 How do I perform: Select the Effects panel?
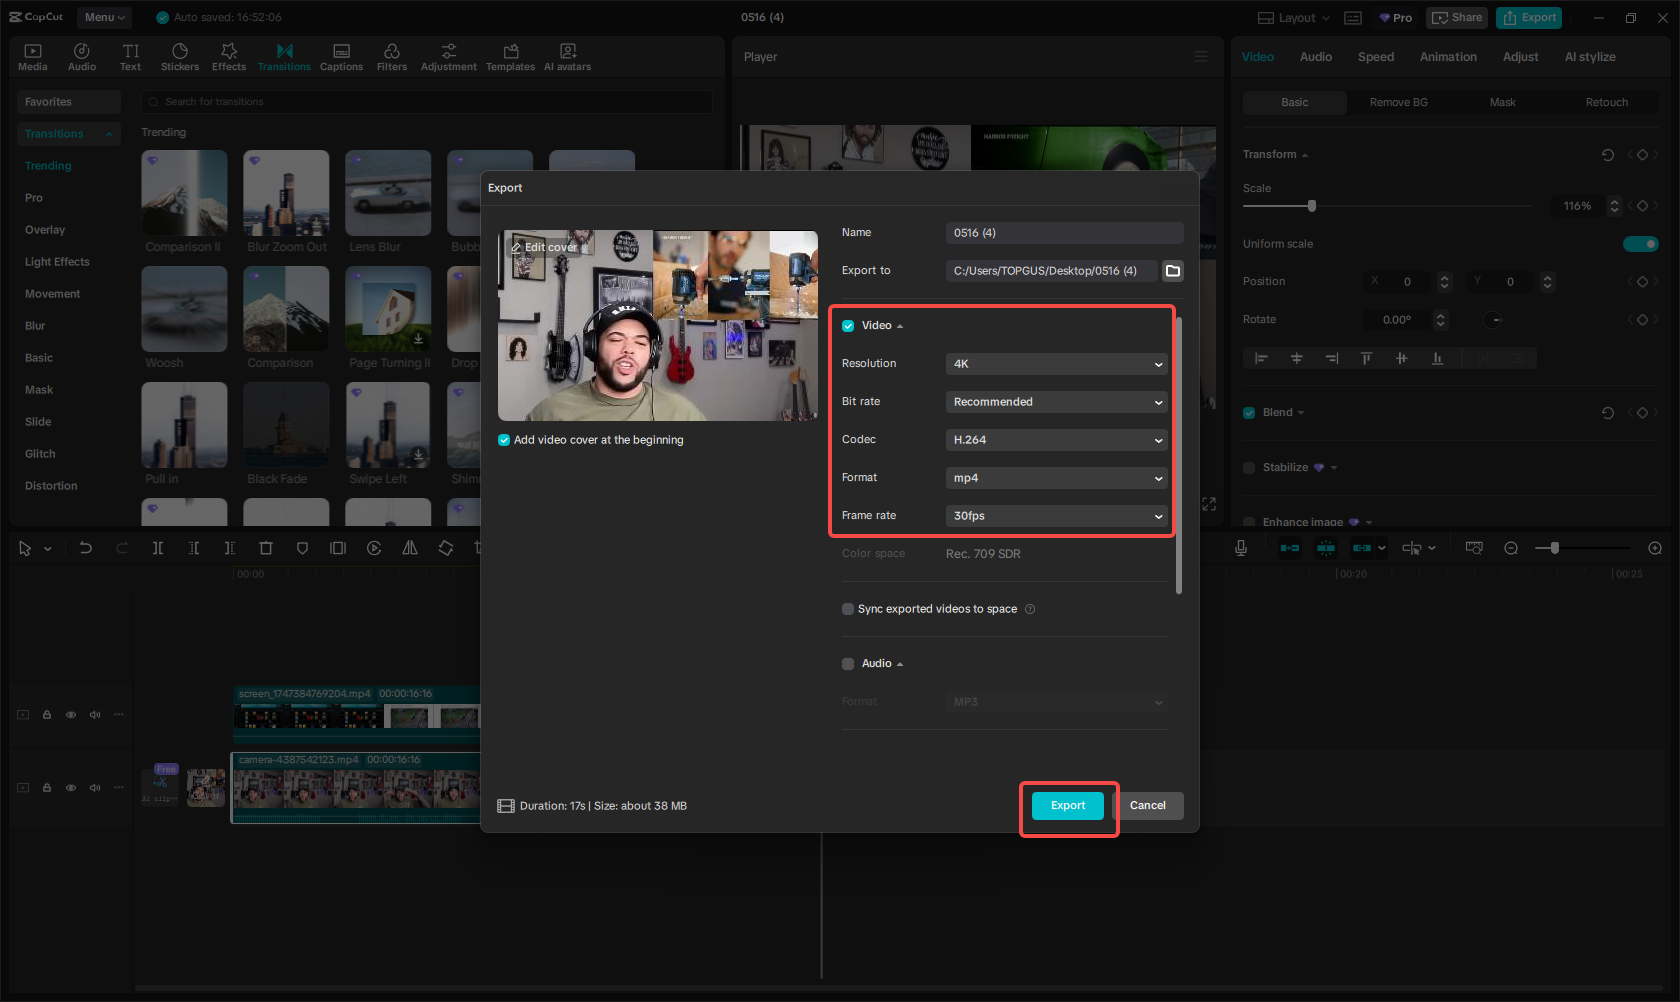pyautogui.click(x=229, y=55)
